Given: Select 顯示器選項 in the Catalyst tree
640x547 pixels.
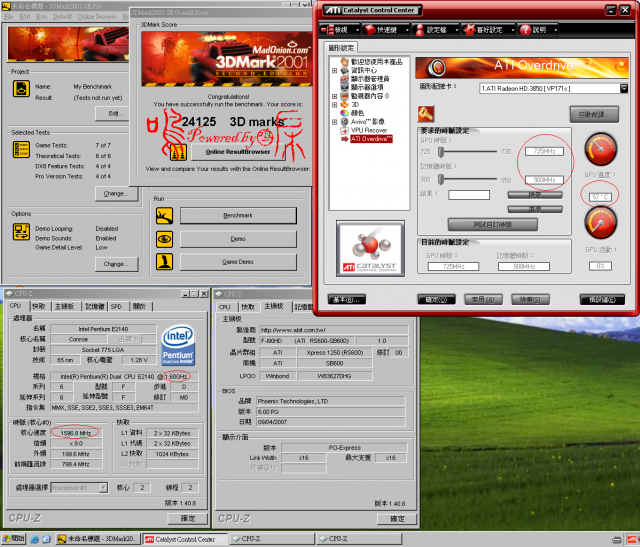Looking at the screenshot, I should (x=367, y=87).
